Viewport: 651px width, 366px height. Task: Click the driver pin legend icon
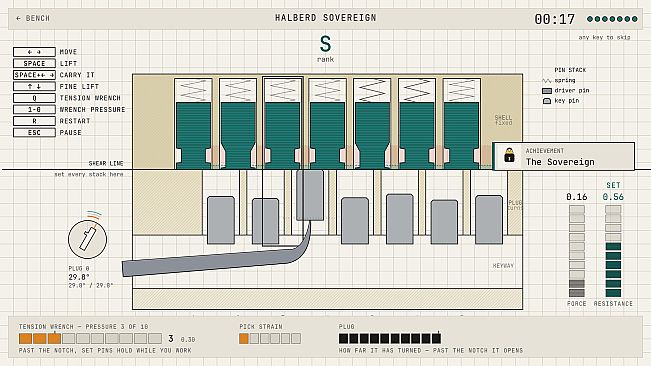coord(547,90)
